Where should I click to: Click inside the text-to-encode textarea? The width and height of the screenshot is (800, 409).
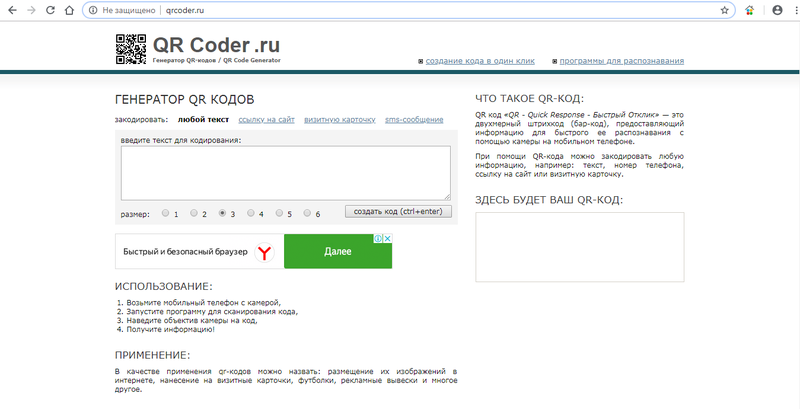[286, 173]
